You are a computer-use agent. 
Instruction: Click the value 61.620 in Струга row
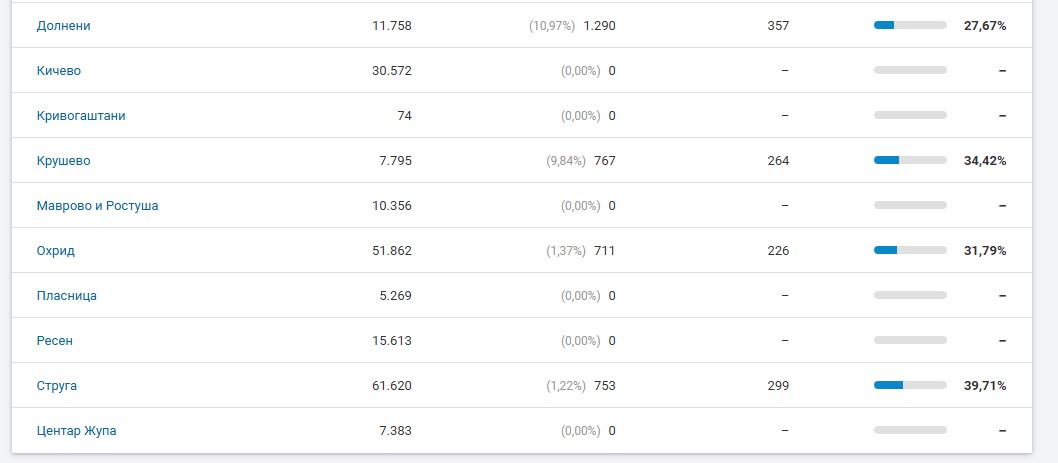(x=392, y=385)
